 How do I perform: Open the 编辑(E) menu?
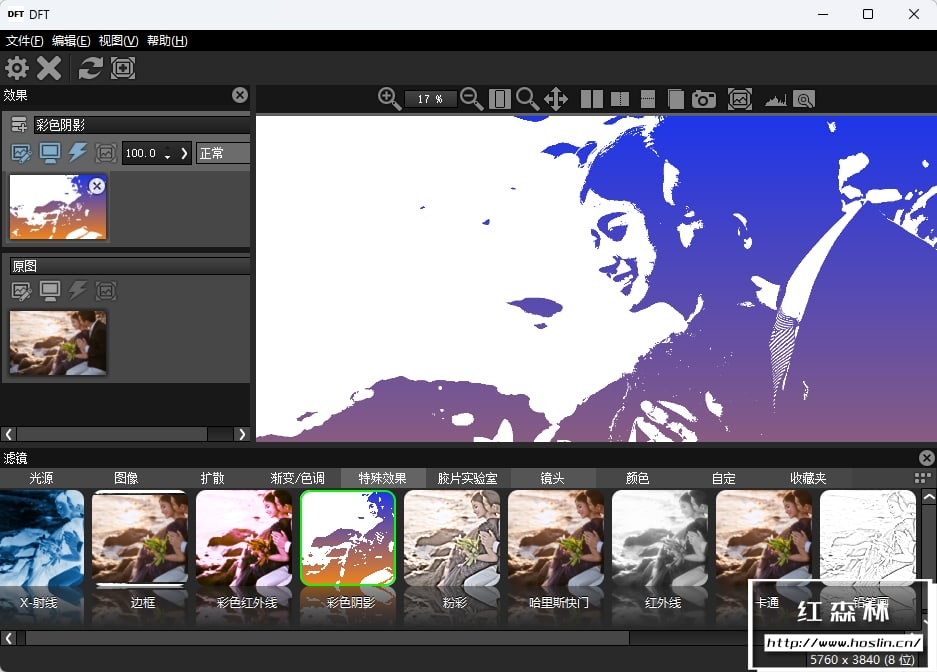pyautogui.click(x=71, y=41)
